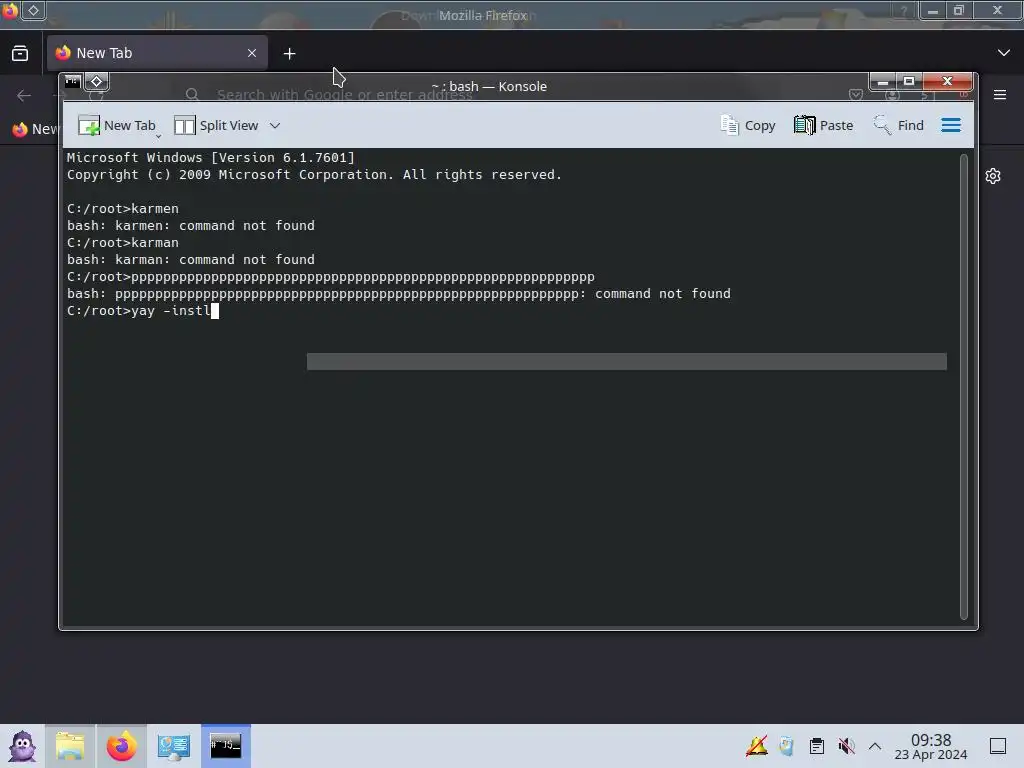Expand the Split View dropdown arrow
1024x768 pixels.
pos(275,125)
